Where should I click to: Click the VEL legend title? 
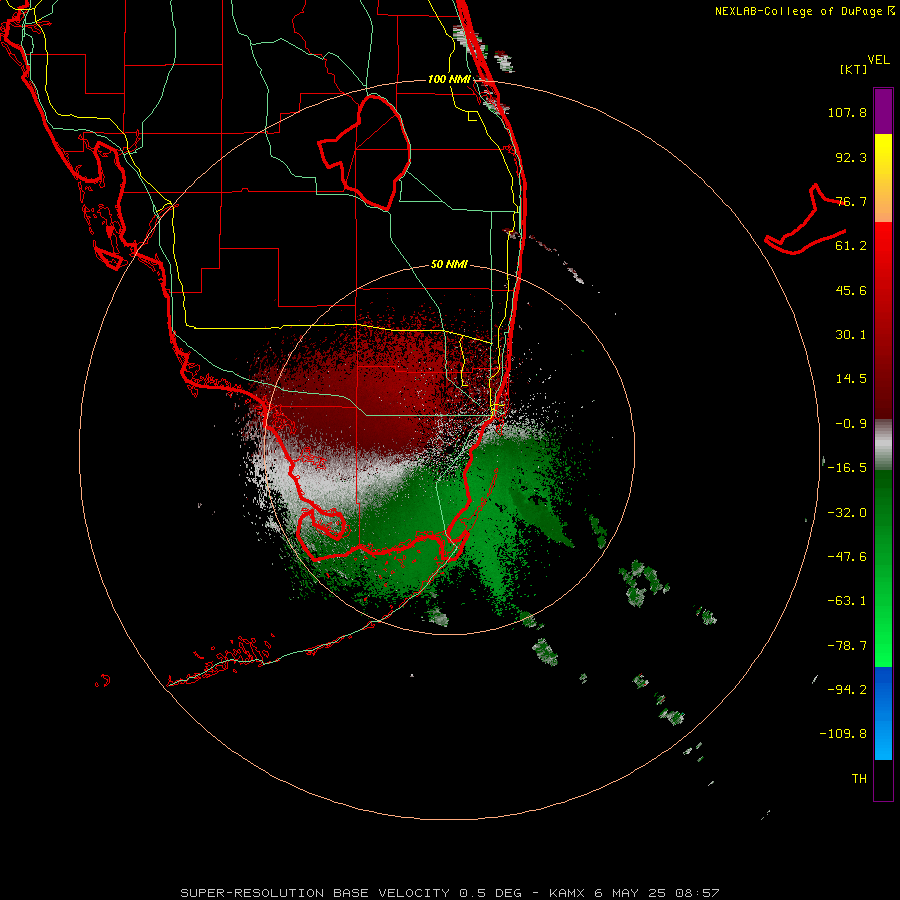(878, 60)
